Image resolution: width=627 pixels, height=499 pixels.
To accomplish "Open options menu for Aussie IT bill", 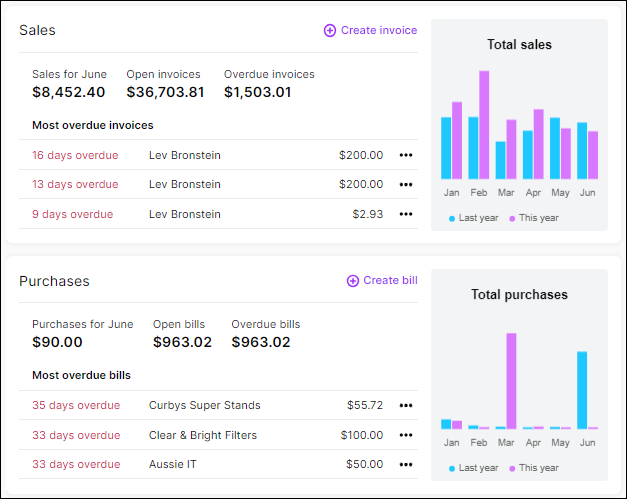I will (405, 464).
